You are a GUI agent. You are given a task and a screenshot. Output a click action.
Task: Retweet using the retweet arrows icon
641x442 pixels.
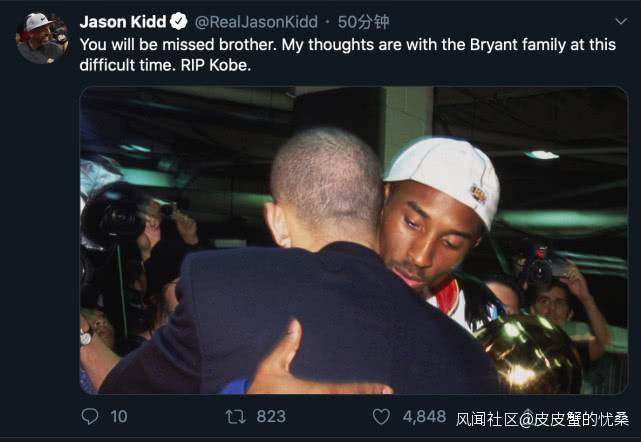click(x=235, y=417)
